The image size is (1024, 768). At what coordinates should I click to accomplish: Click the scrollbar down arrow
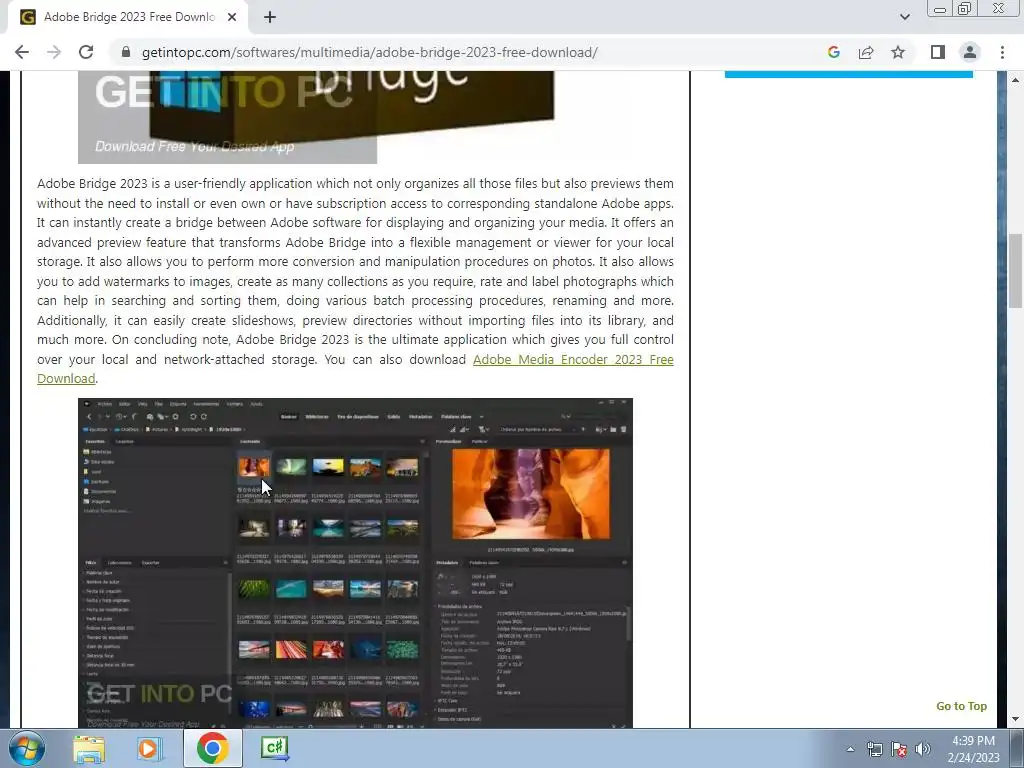tap(1016, 720)
